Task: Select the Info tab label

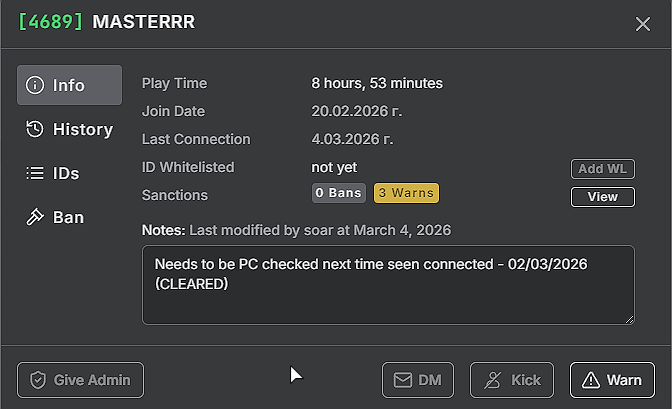Action: (69, 85)
